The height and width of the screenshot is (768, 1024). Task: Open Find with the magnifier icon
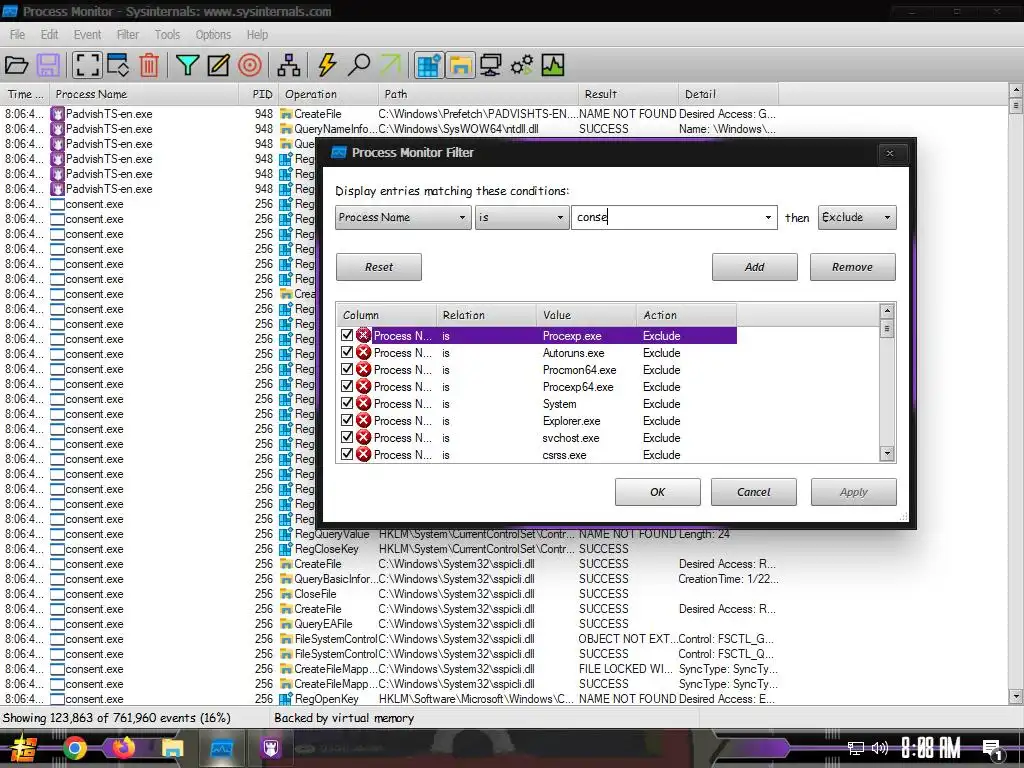click(359, 65)
